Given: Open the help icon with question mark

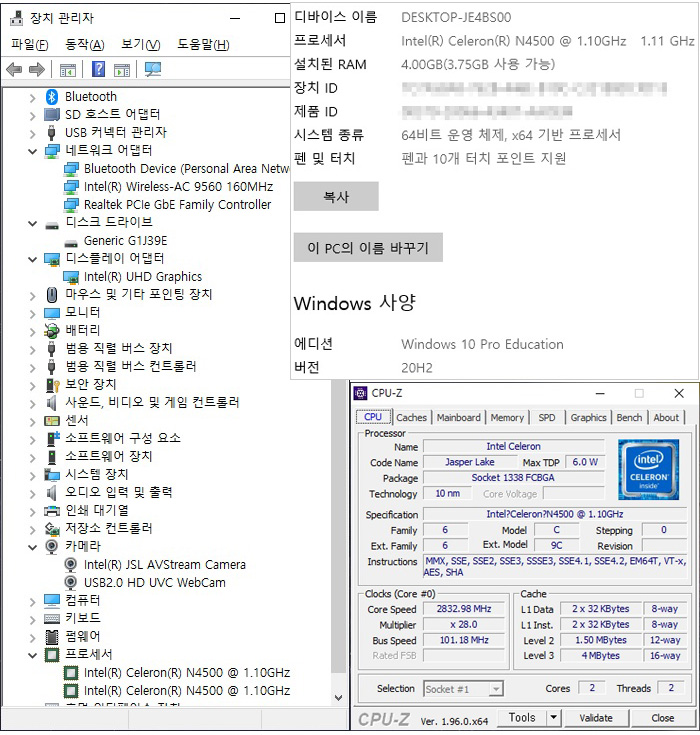Looking at the screenshot, I should pyautogui.click(x=98, y=69).
